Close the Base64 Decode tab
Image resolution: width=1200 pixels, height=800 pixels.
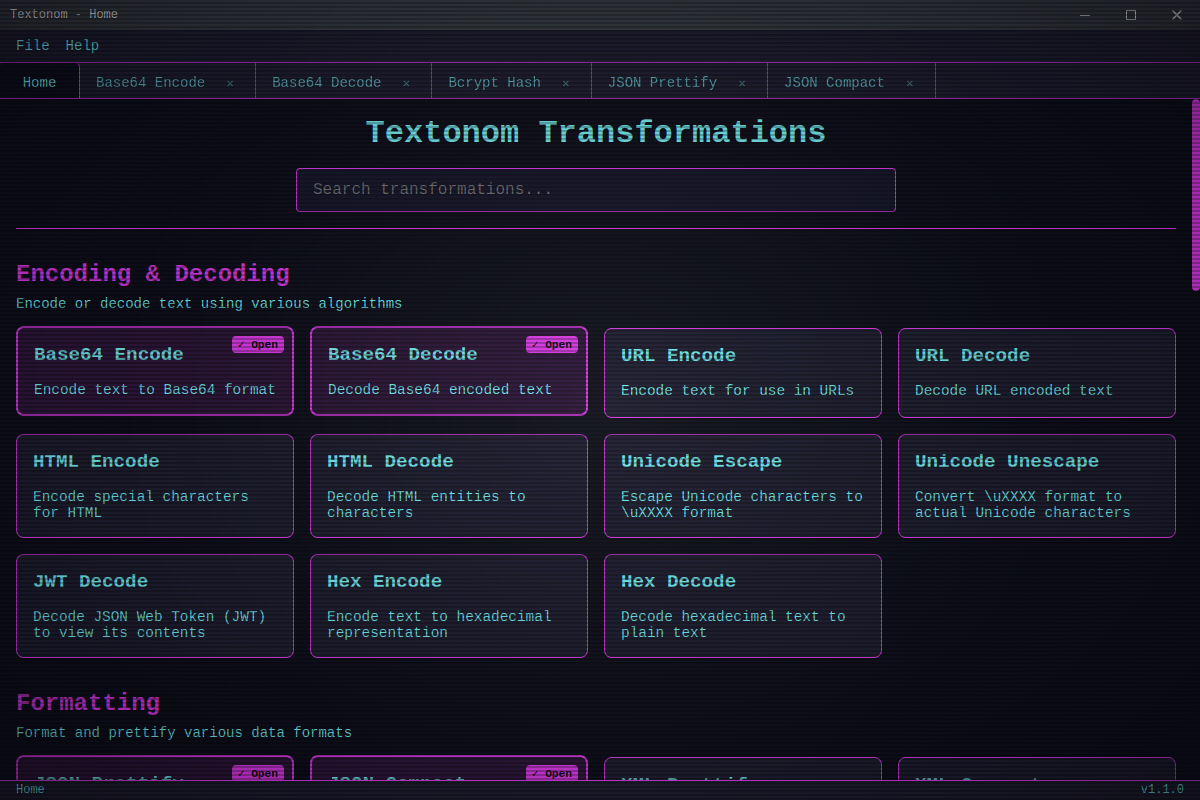(406, 83)
